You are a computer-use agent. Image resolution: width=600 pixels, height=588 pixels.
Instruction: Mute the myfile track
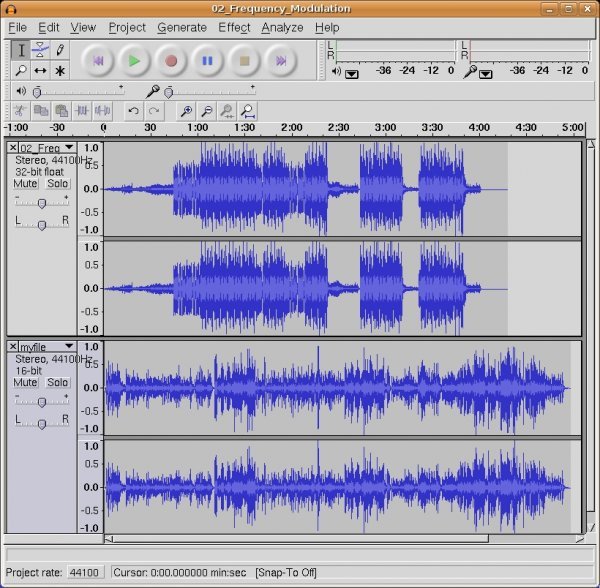pyautogui.click(x=25, y=382)
